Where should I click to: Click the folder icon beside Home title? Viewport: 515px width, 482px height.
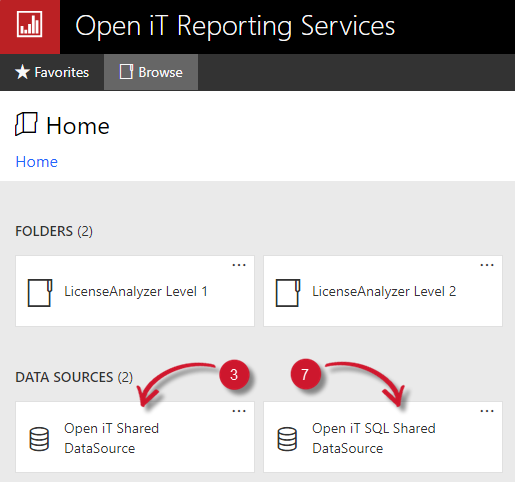point(26,124)
